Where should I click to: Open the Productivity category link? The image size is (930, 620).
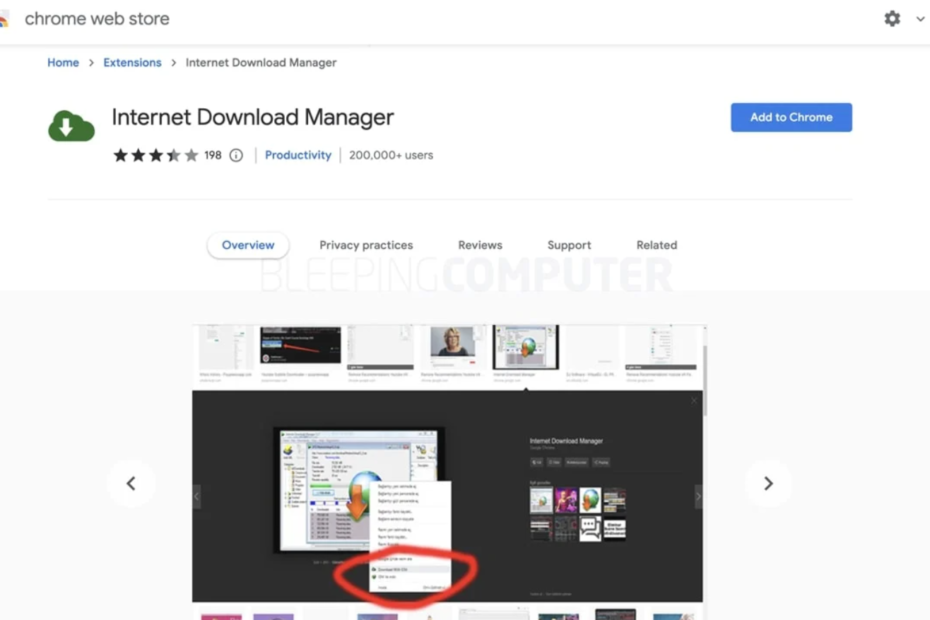(298, 155)
